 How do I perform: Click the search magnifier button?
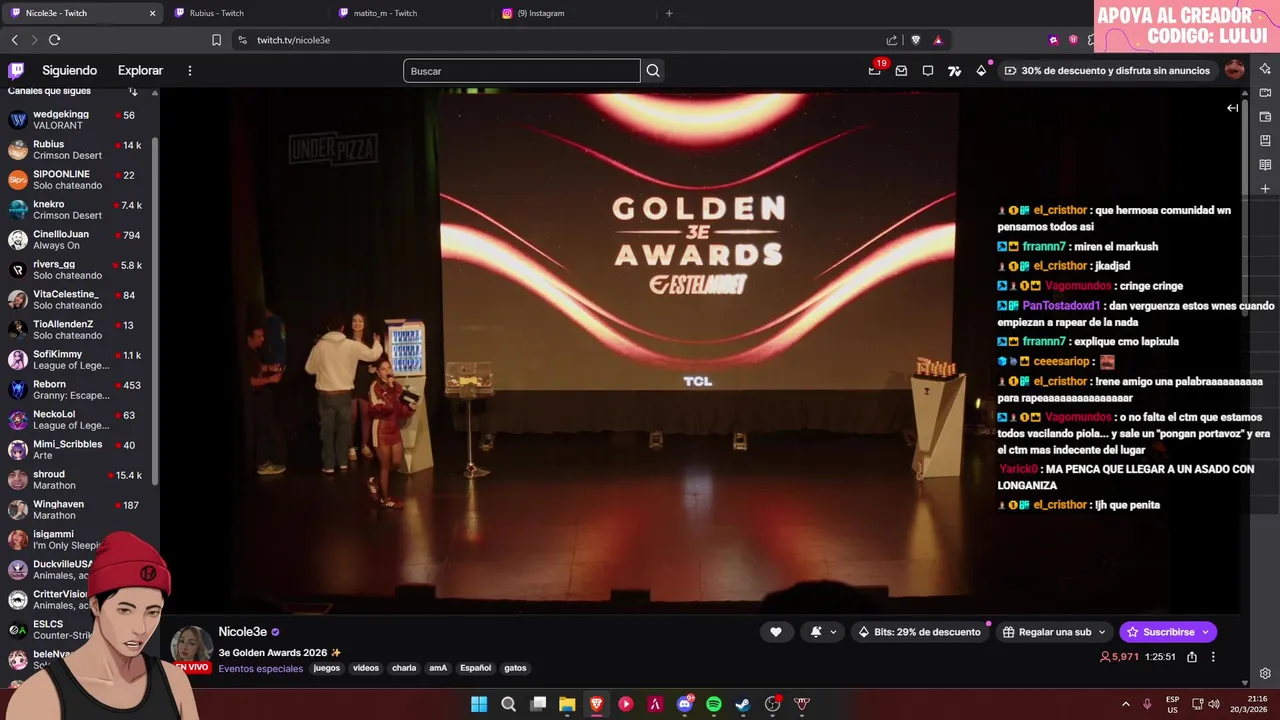point(653,71)
